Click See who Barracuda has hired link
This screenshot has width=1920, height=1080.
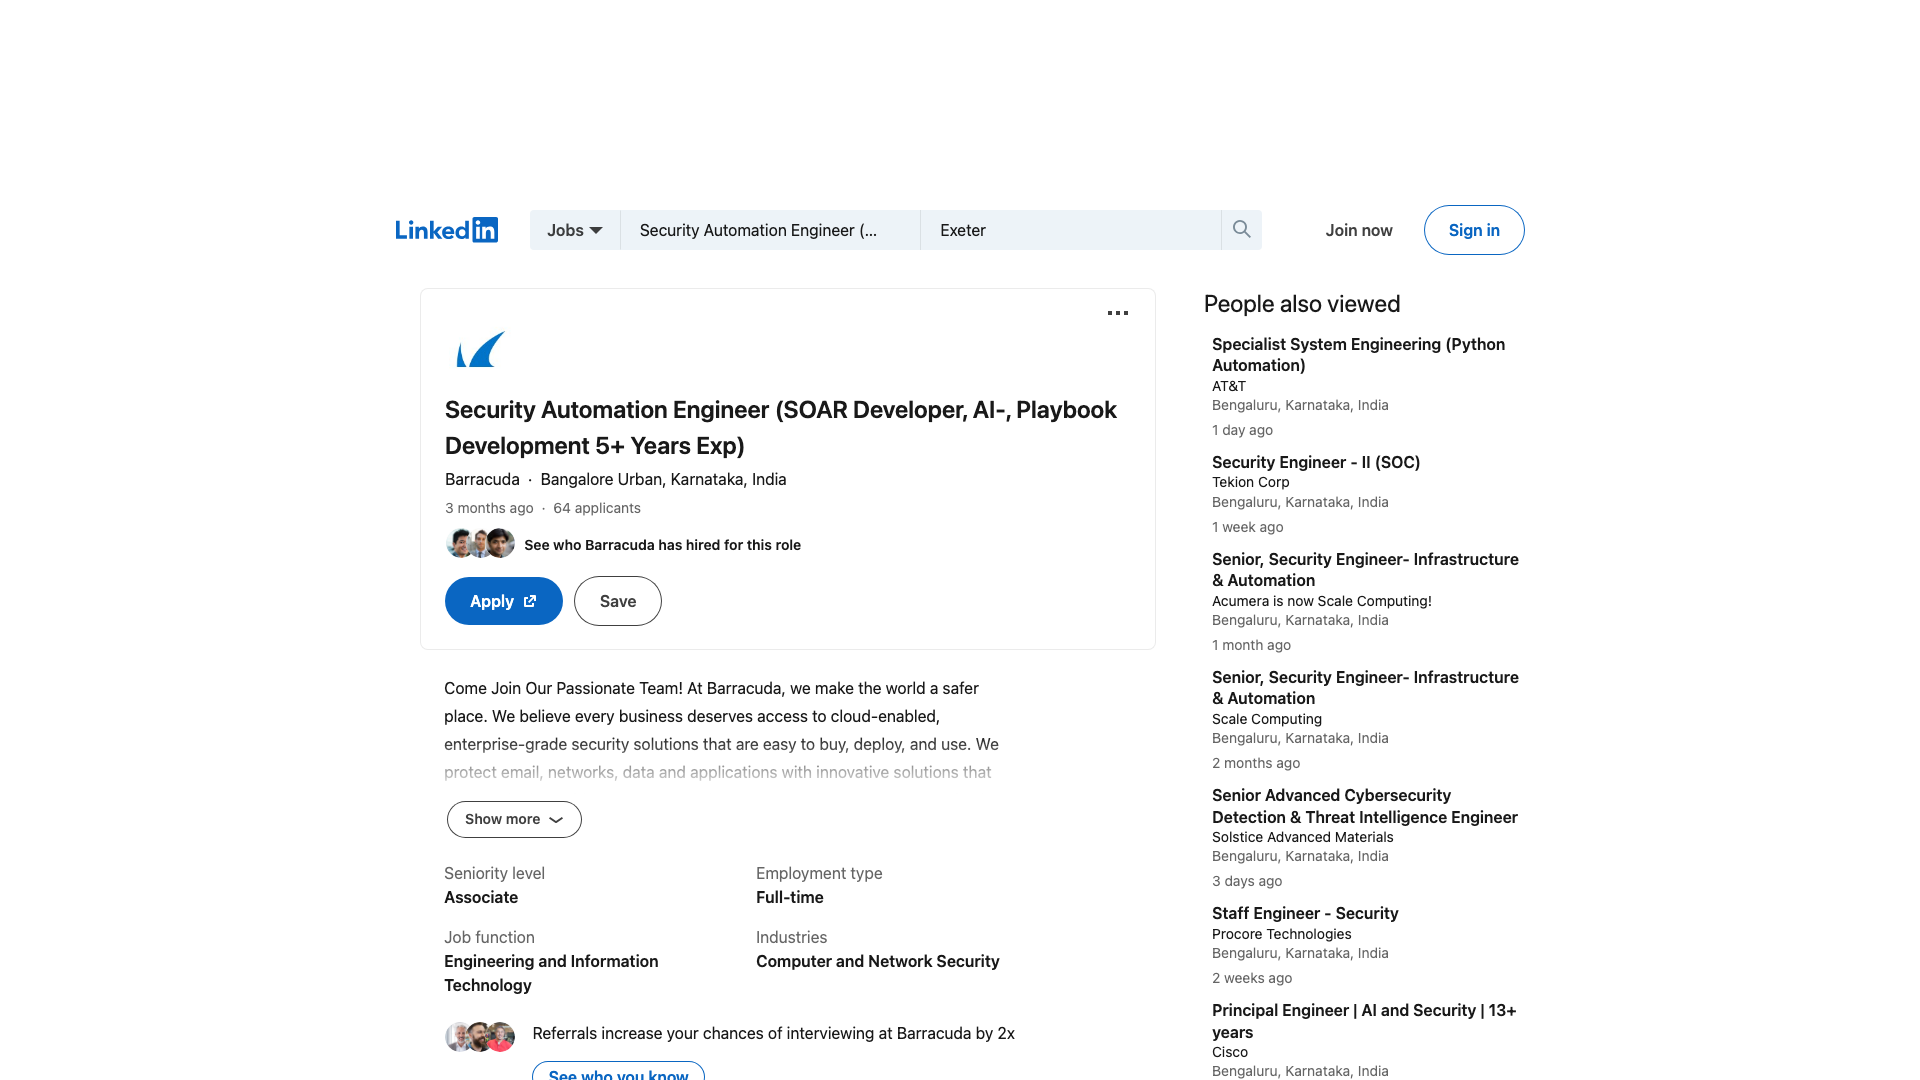(x=662, y=545)
